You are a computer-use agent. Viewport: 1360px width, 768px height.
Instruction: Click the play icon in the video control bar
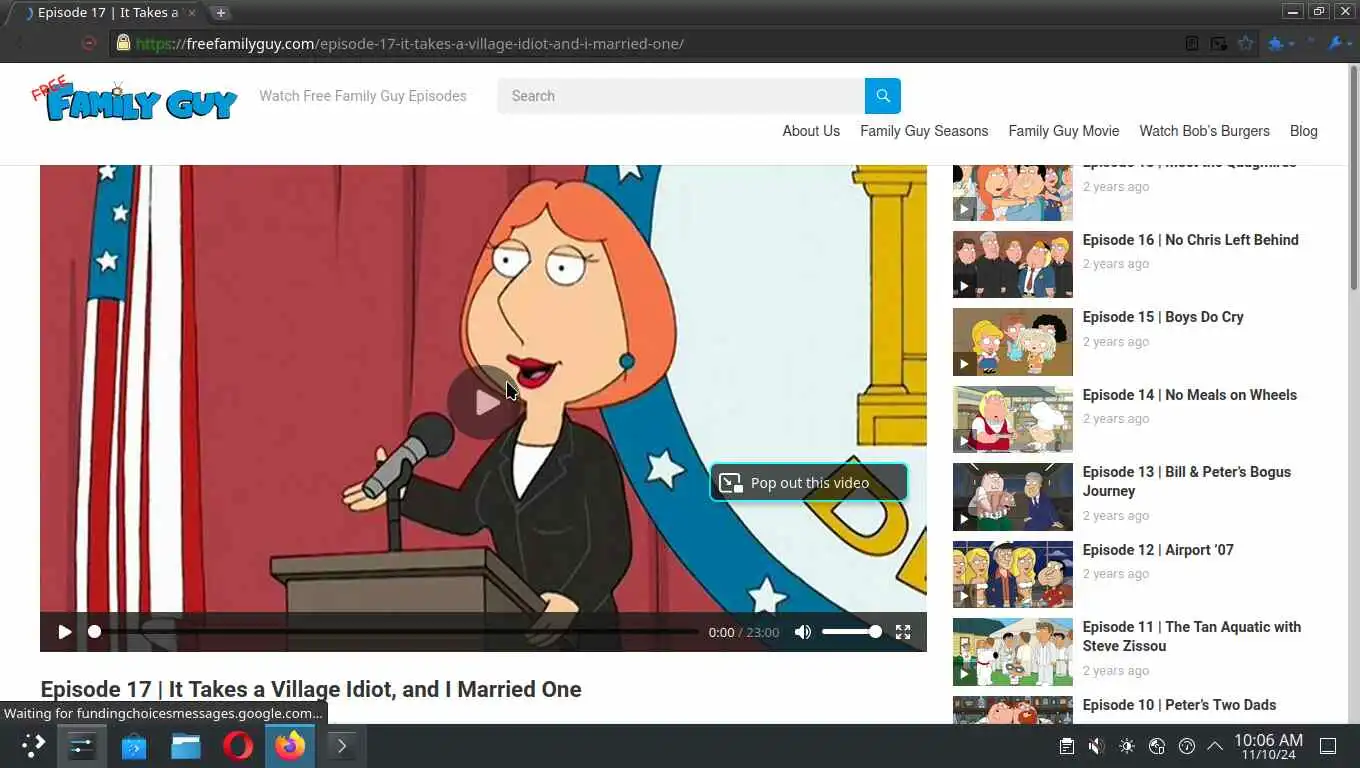[x=65, y=632]
